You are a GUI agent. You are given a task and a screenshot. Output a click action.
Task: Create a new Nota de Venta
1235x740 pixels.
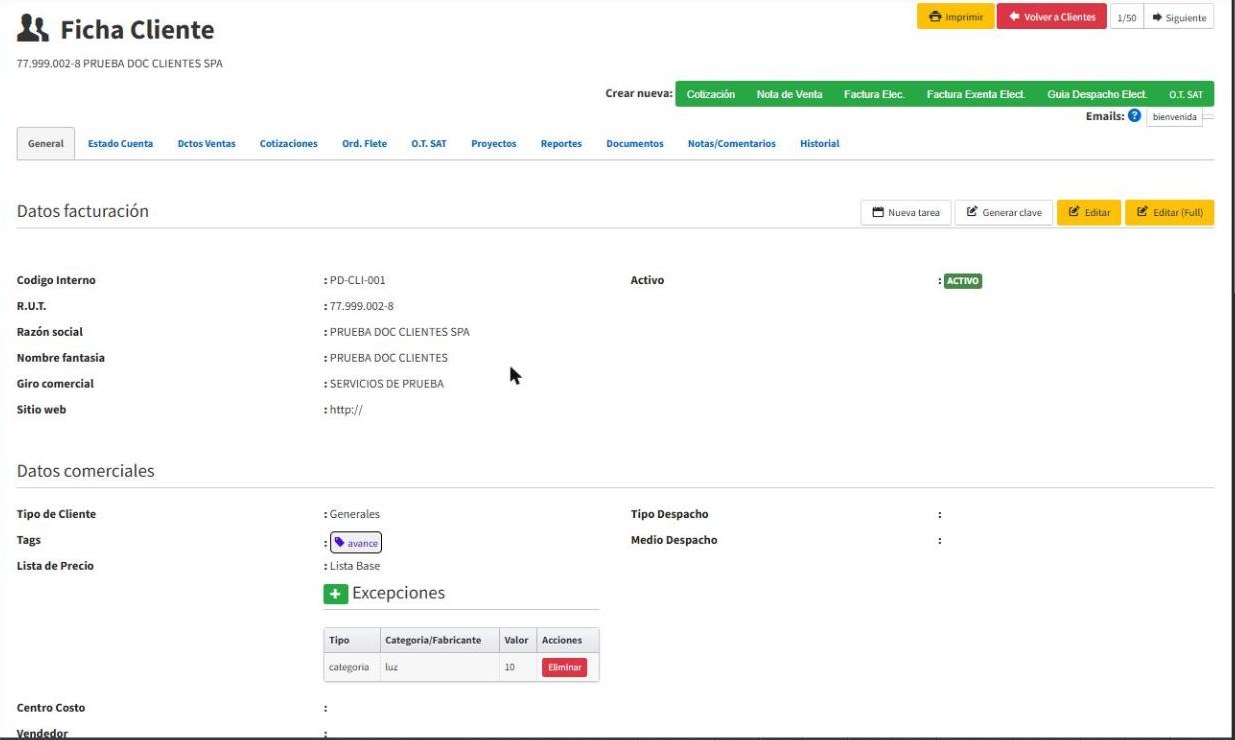pos(790,94)
